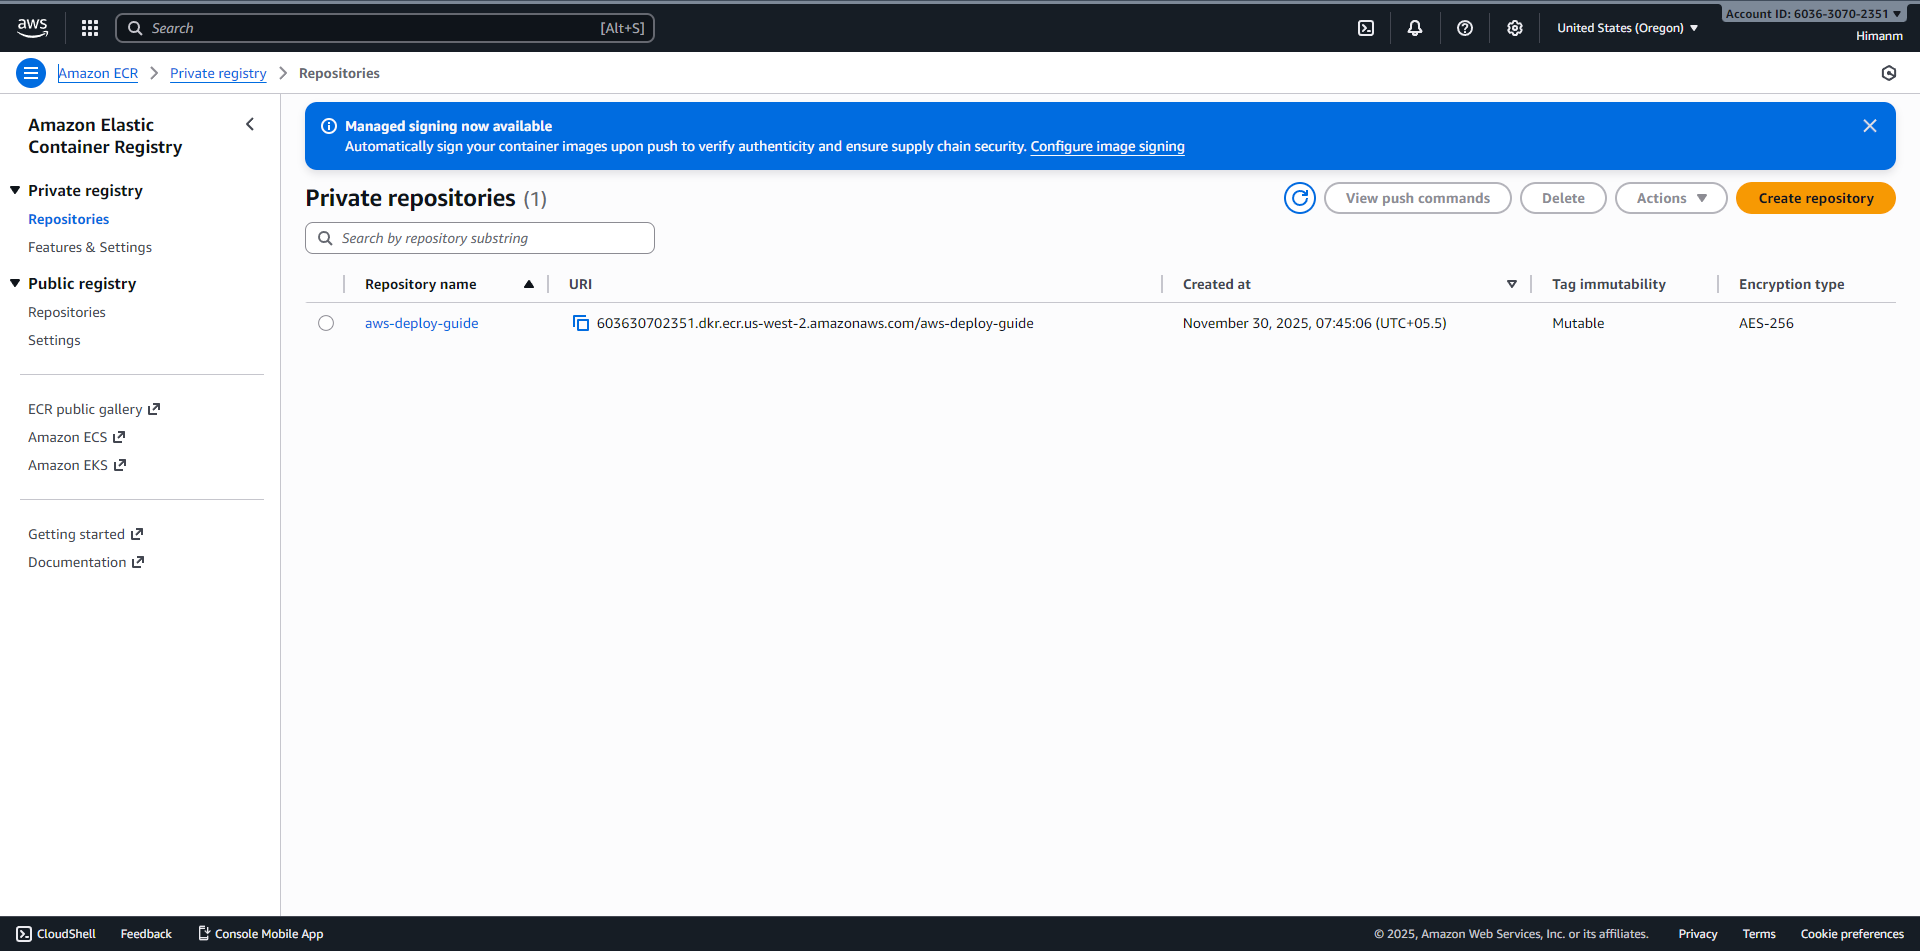Open Public registry Settings in sidebar
Image resolution: width=1920 pixels, height=951 pixels.
(54, 340)
